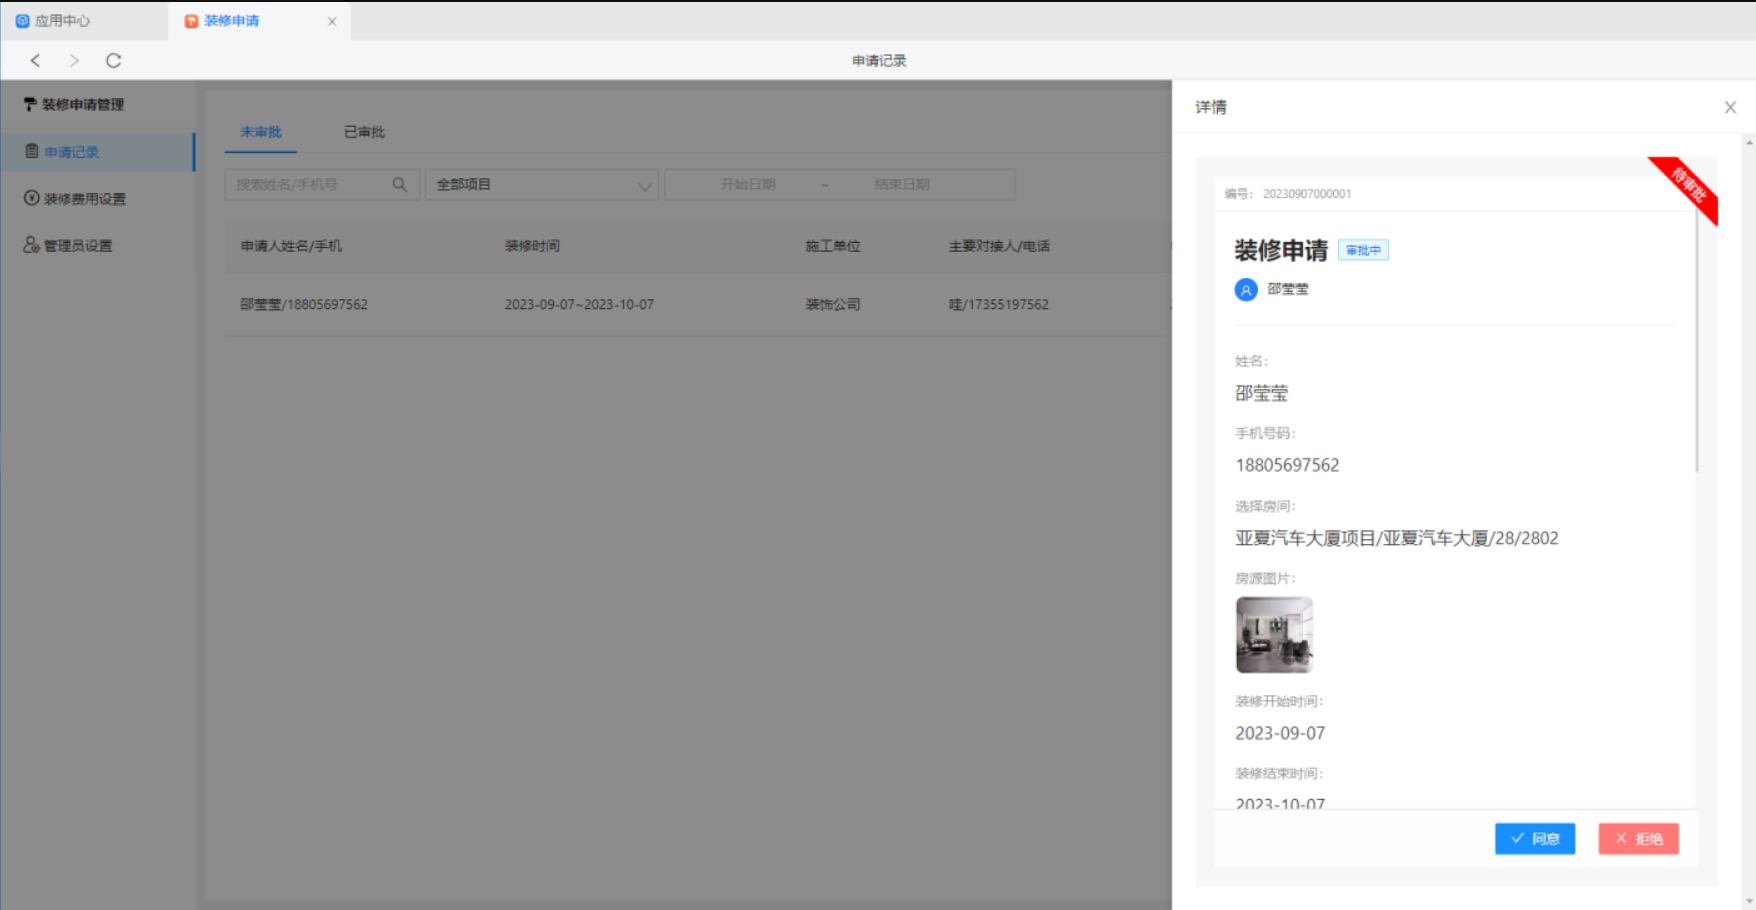Click the browser back arrow icon

coord(36,61)
